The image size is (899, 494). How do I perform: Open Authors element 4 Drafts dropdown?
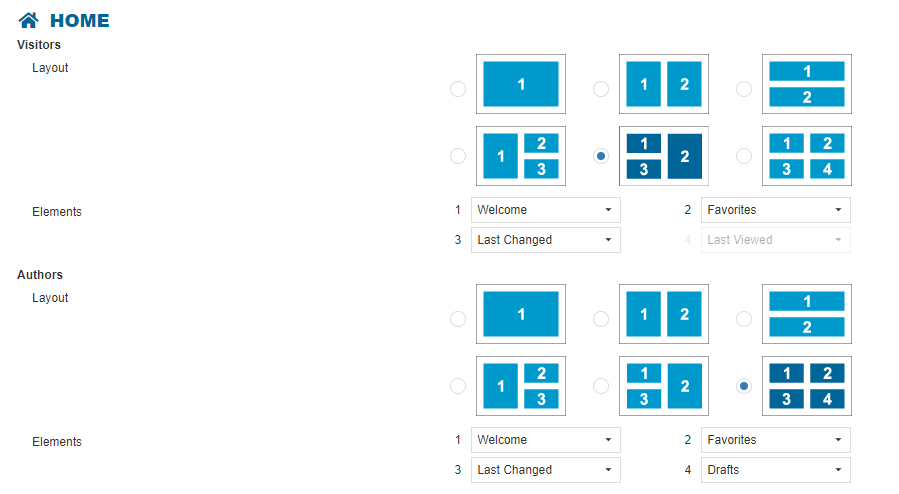[x=775, y=470]
